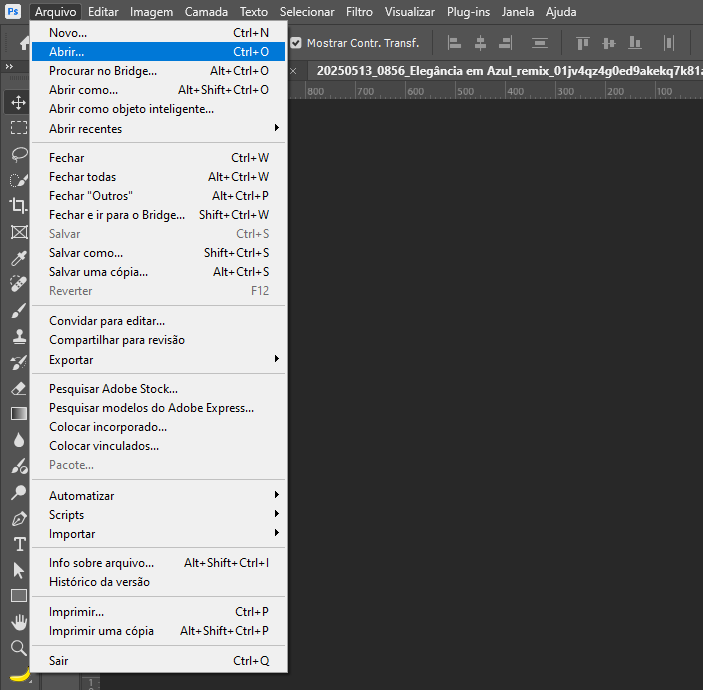Open the Editar menu

103,12
